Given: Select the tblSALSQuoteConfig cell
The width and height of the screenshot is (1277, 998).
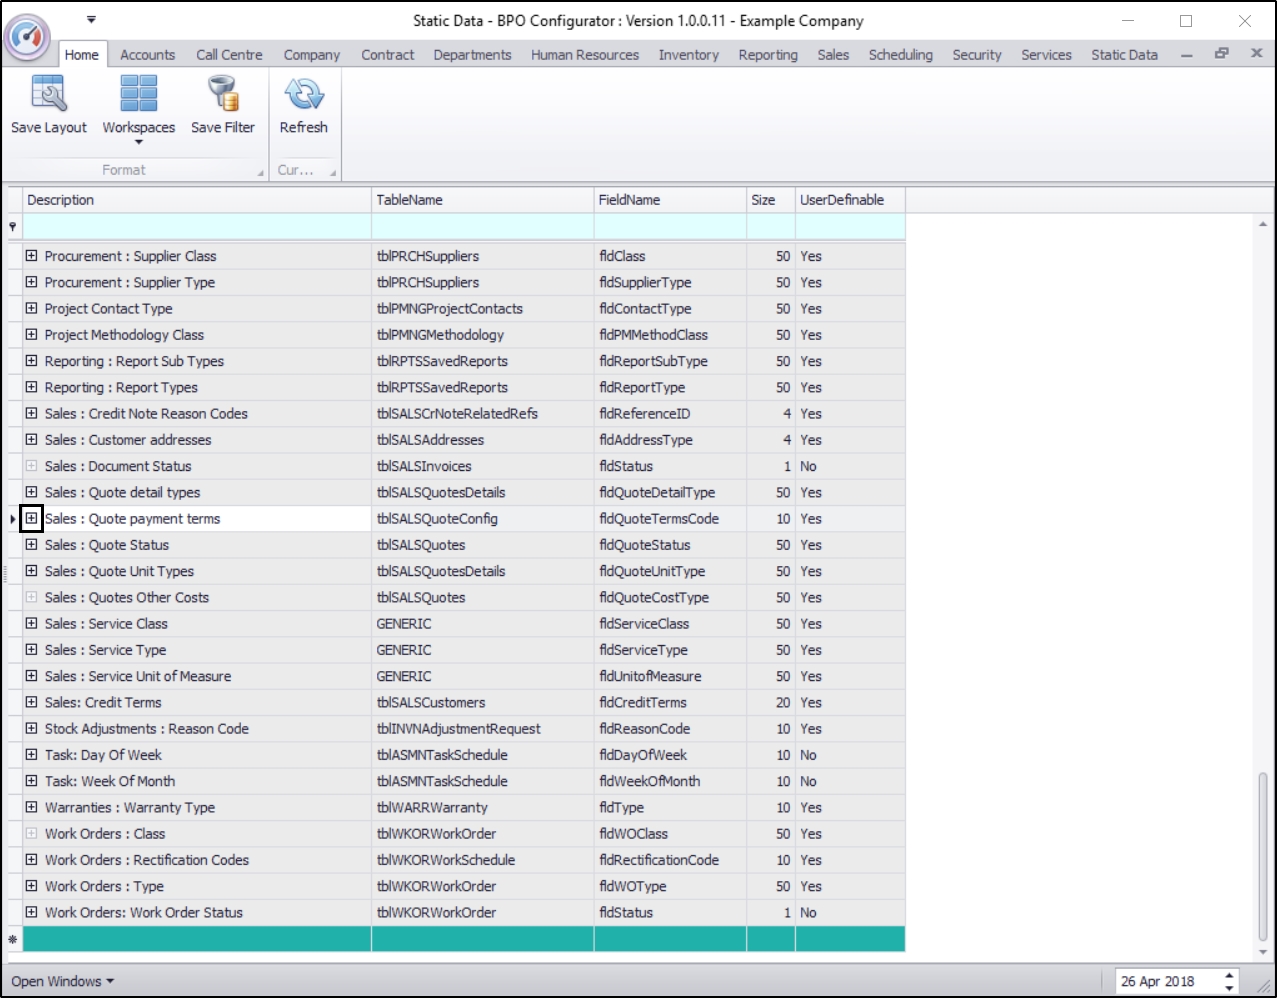Looking at the screenshot, I should point(483,518).
